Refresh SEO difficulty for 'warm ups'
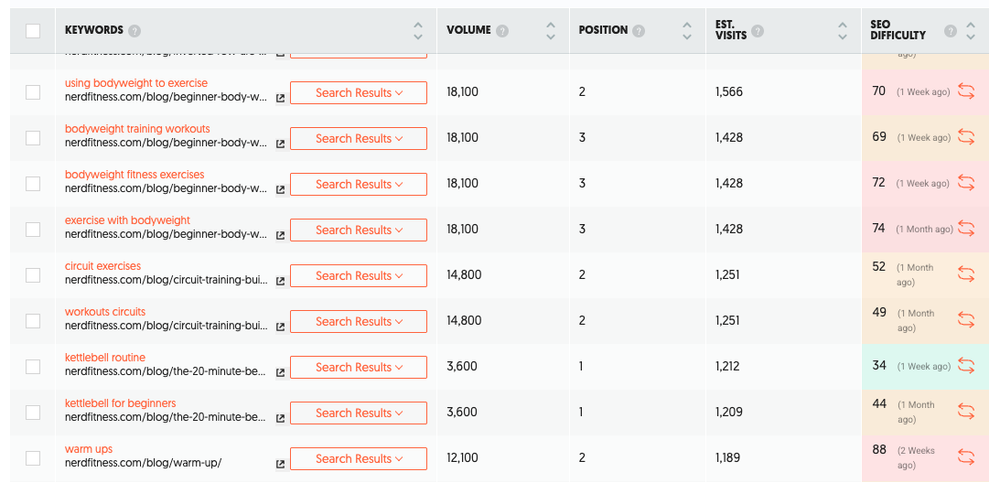The image size is (1000, 482). pos(966,457)
